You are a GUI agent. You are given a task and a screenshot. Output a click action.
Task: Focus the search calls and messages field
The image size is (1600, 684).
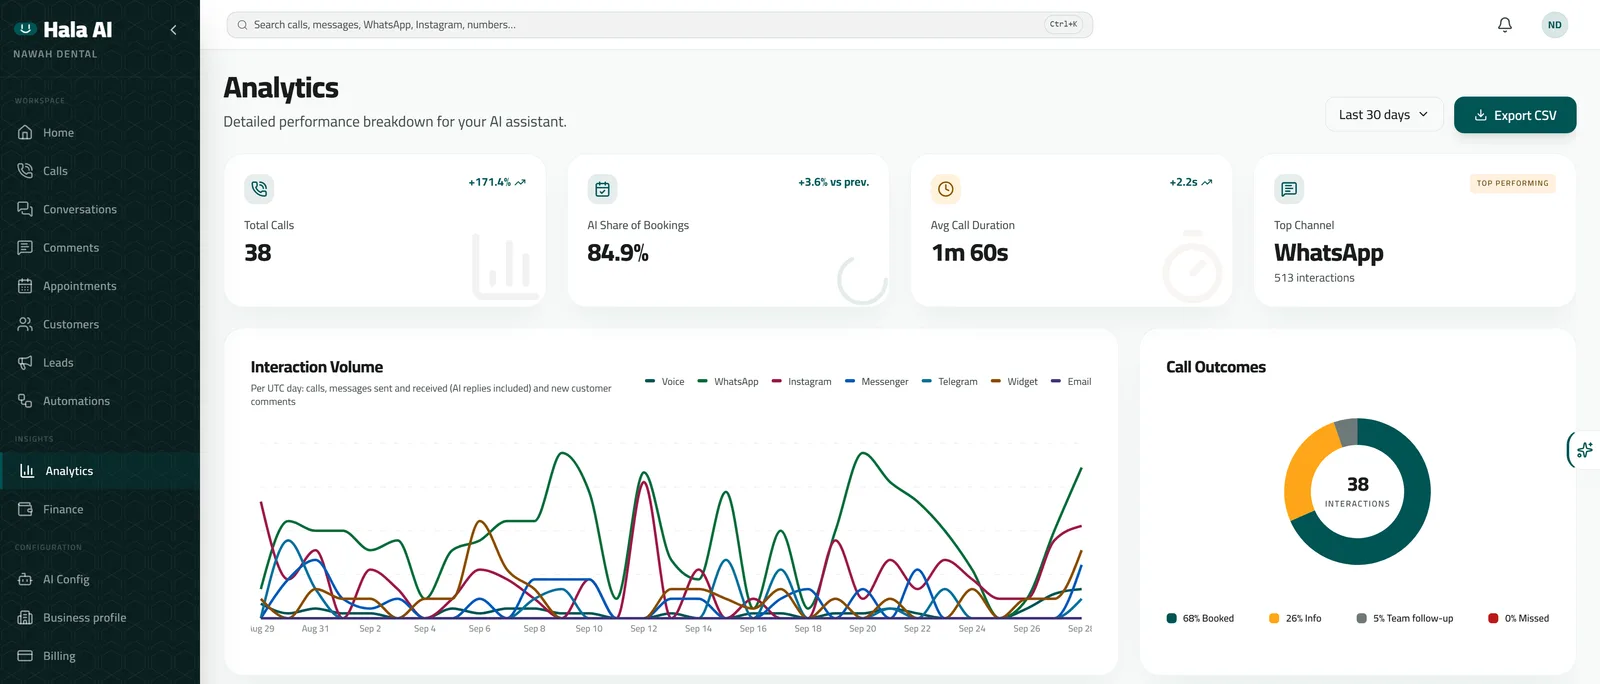pyautogui.click(x=660, y=25)
